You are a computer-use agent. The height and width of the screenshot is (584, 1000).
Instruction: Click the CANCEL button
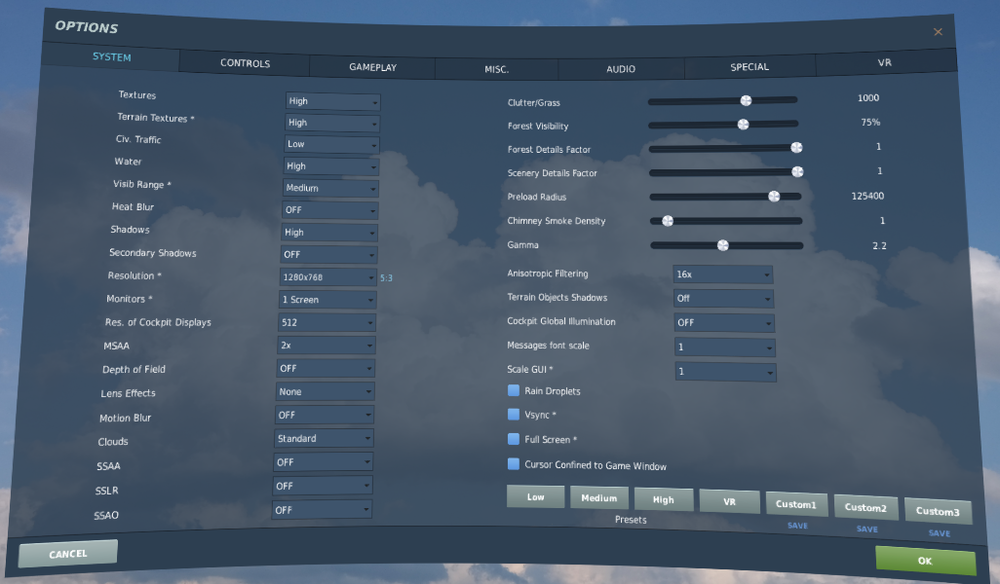pyautogui.click(x=68, y=553)
